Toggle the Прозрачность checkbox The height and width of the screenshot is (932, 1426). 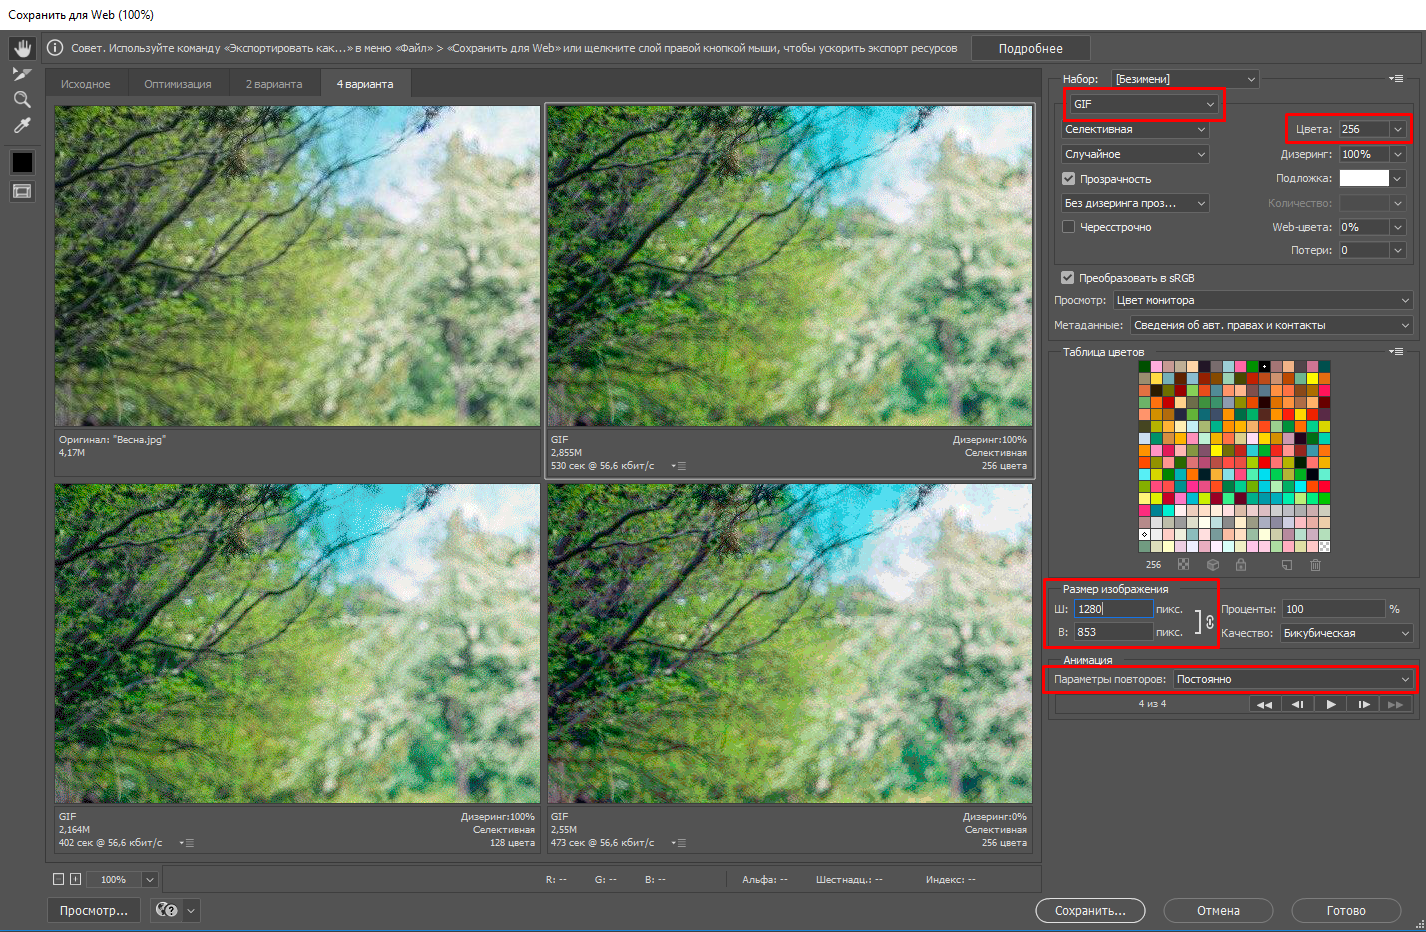pos(1068,179)
